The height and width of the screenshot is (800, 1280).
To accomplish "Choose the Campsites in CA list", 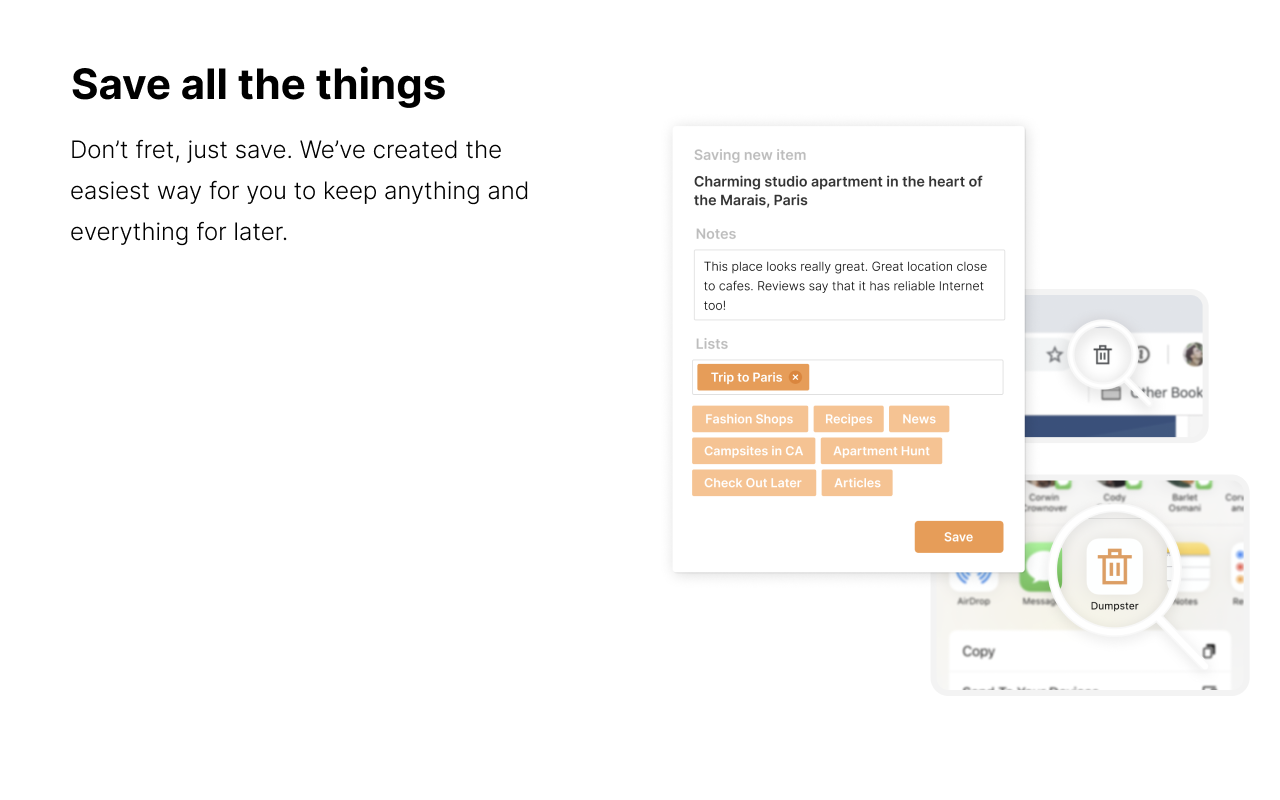I will pos(753,451).
